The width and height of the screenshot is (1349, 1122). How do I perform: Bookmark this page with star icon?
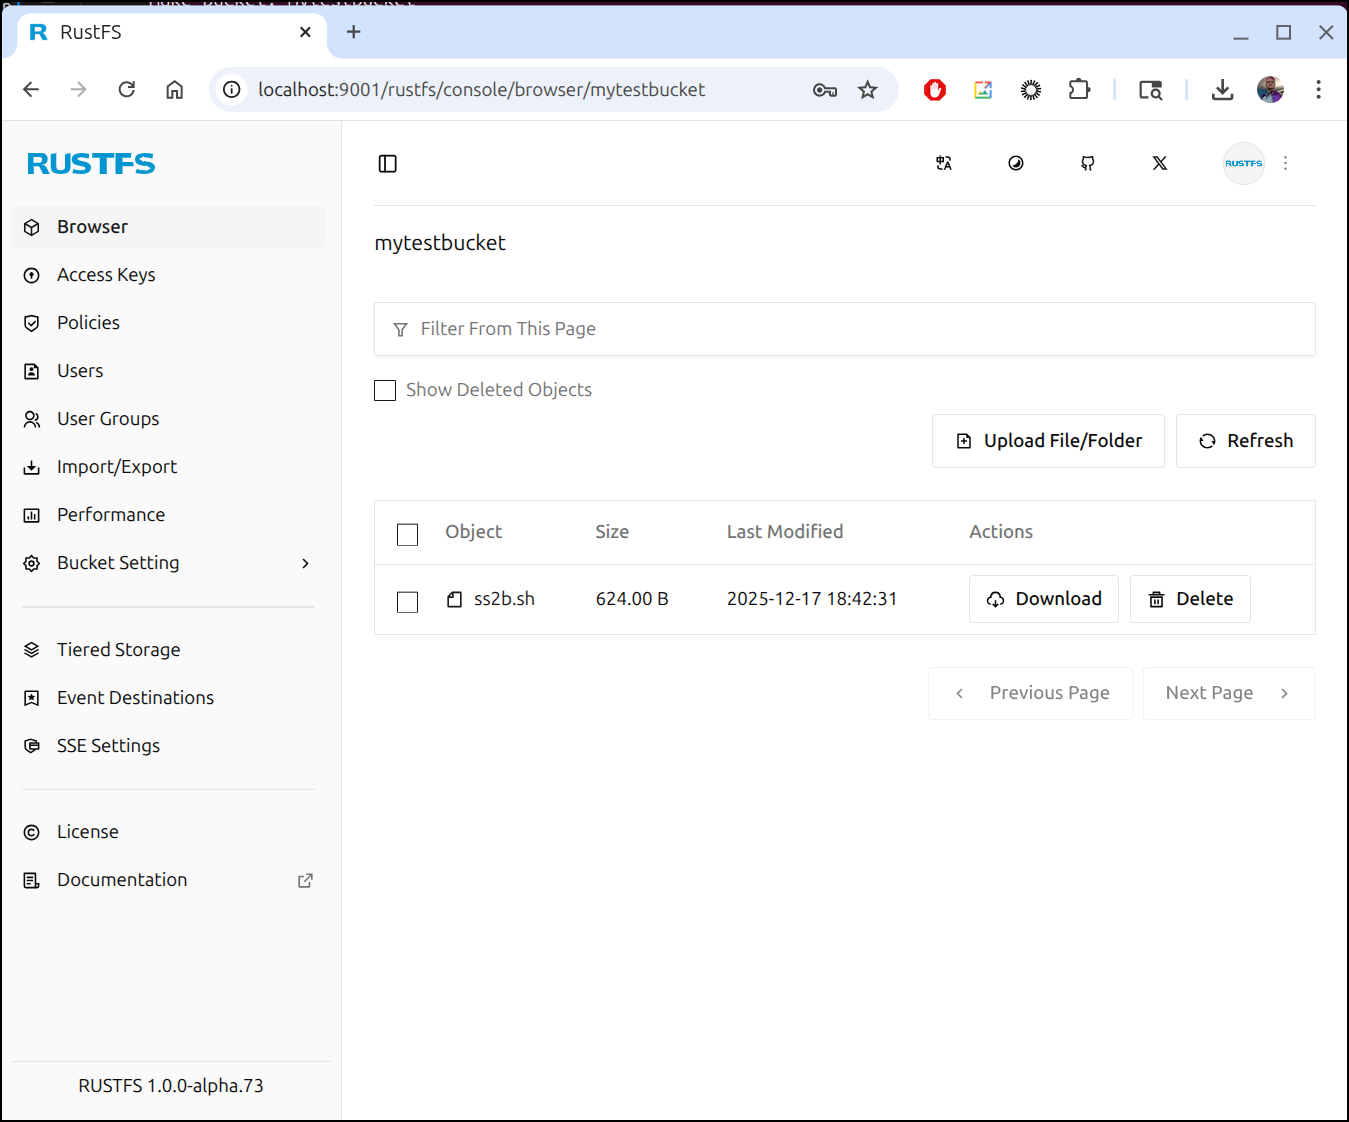click(x=867, y=90)
